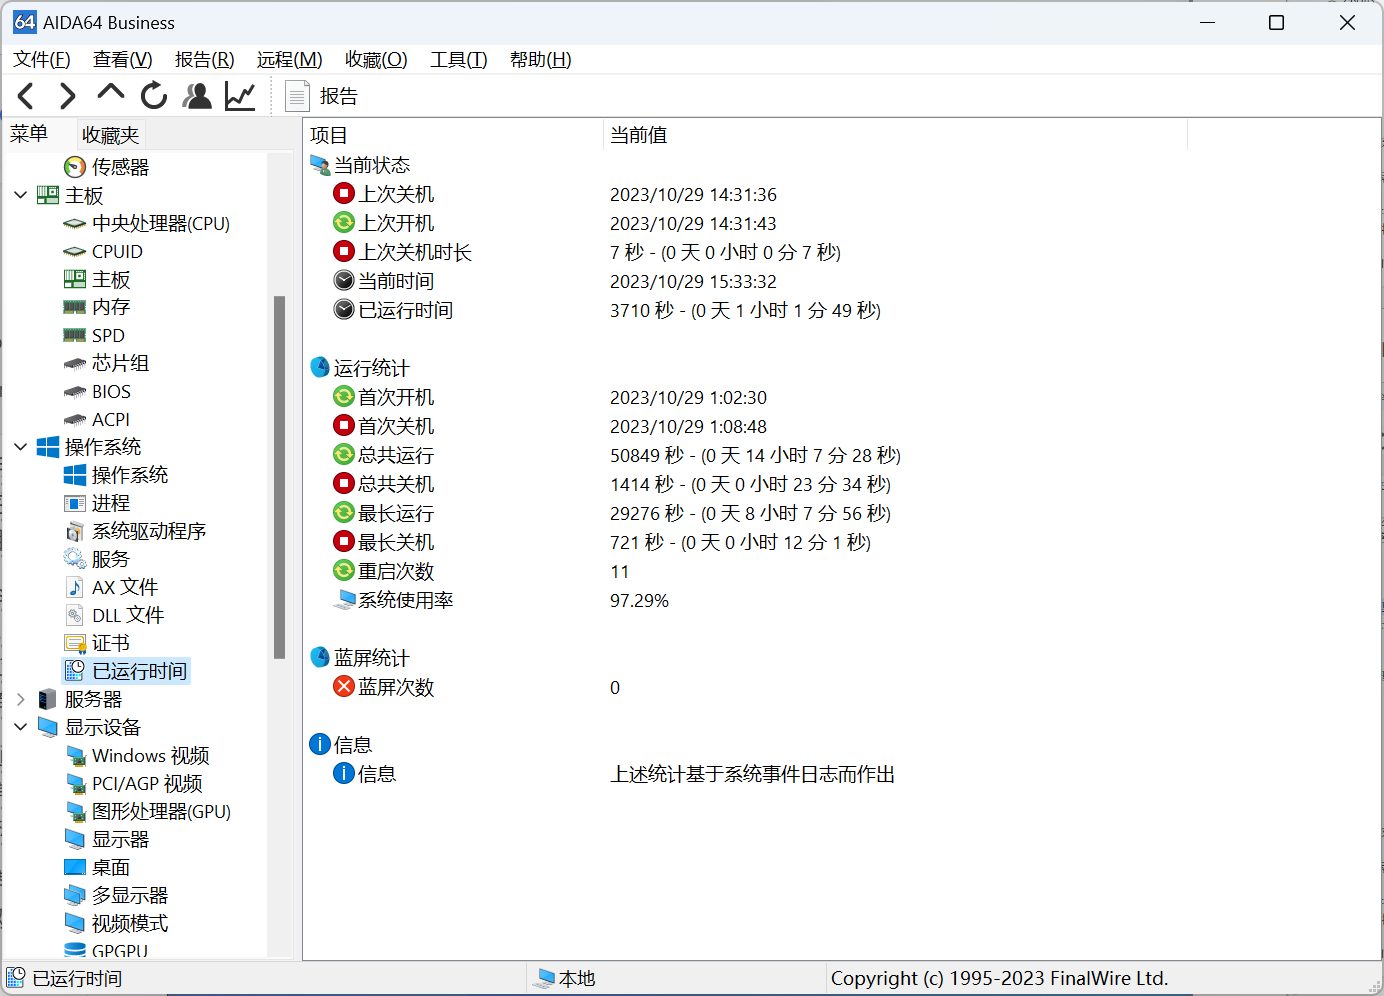
Task: Click the 蓝屏次数 red X icon
Action: point(344,687)
